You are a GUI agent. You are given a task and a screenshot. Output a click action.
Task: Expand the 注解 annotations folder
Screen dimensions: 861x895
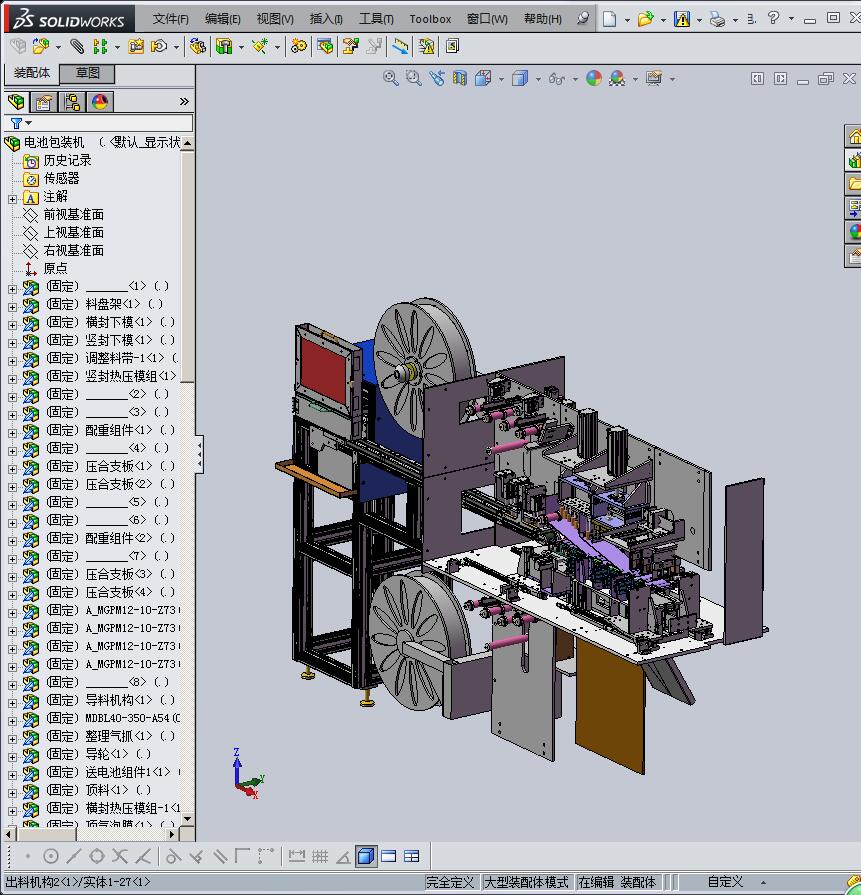tap(12, 198)
